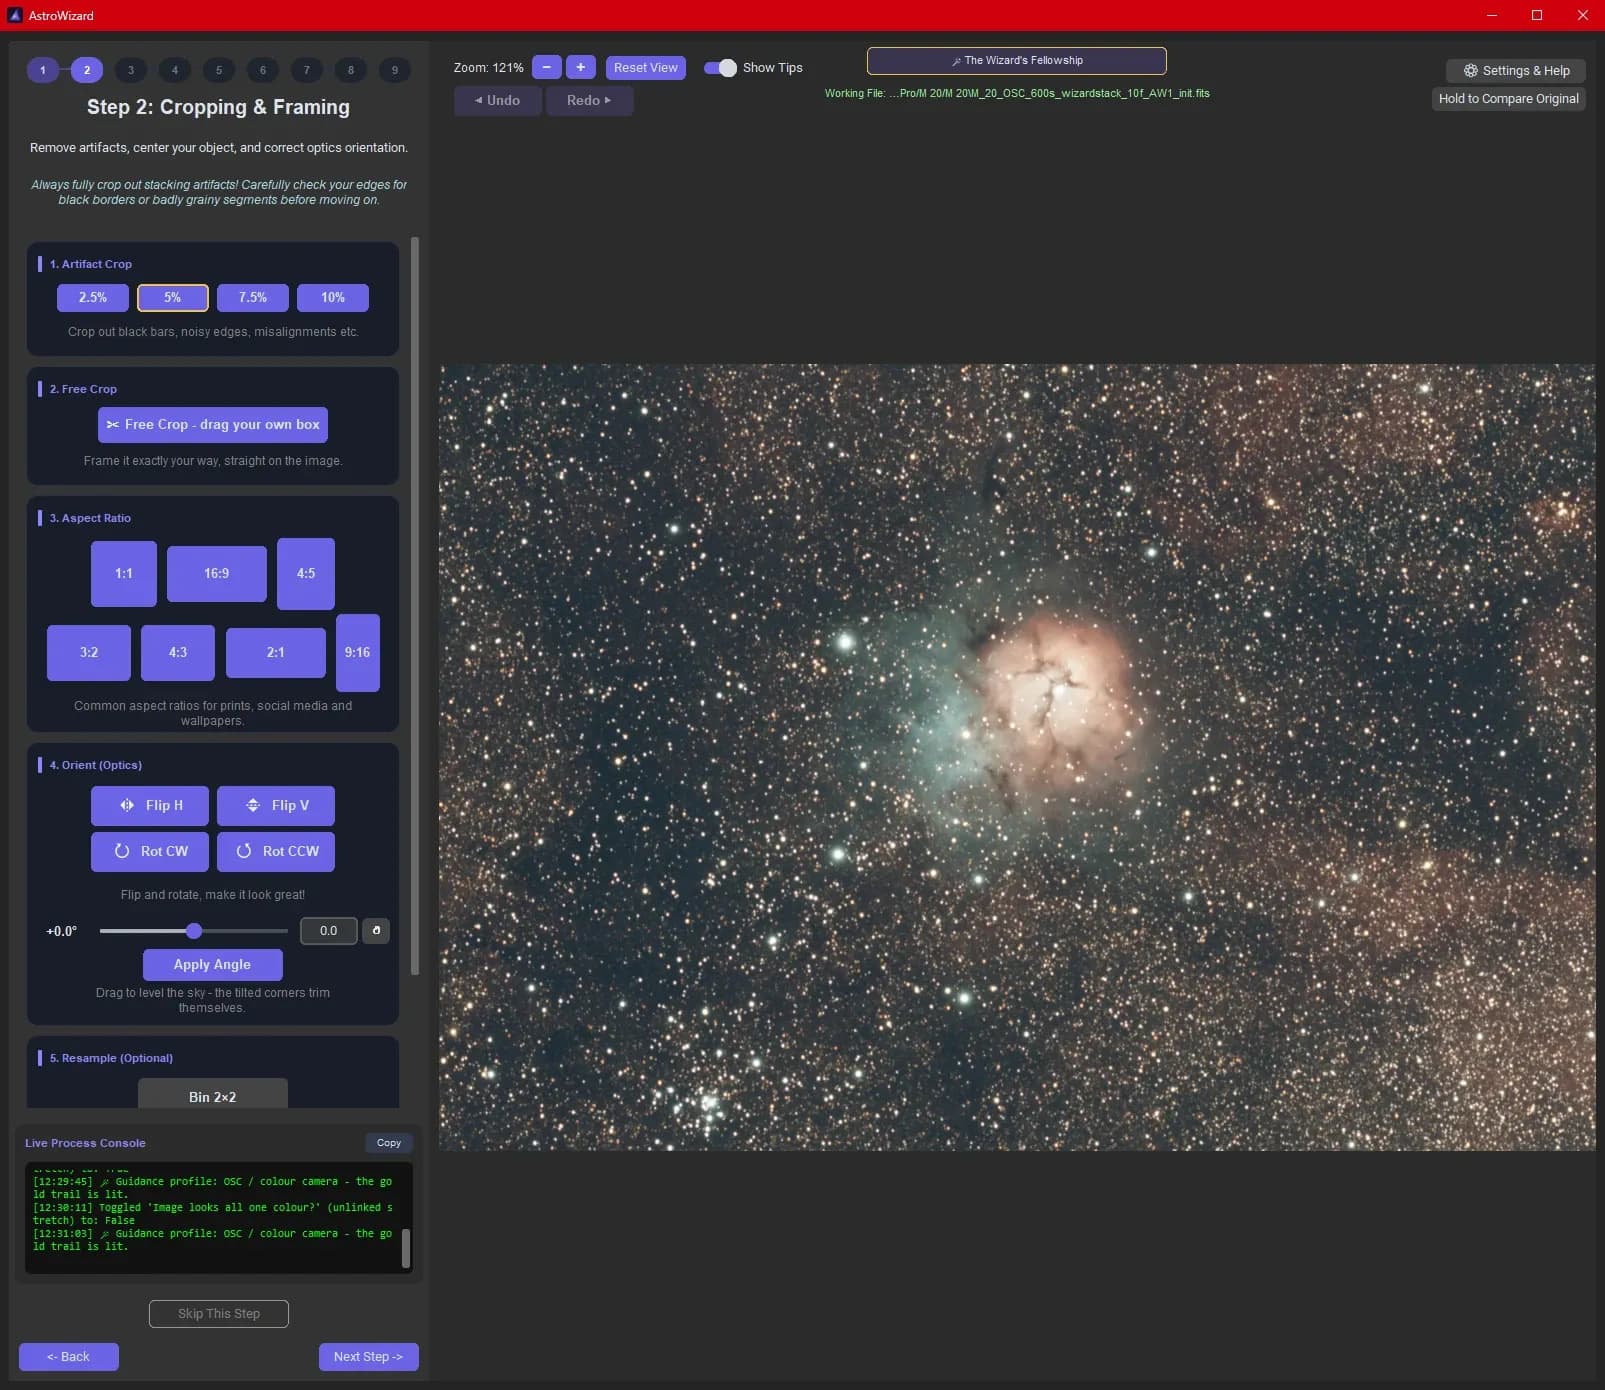Zoom out with the minus button

[x=546, y=67]
